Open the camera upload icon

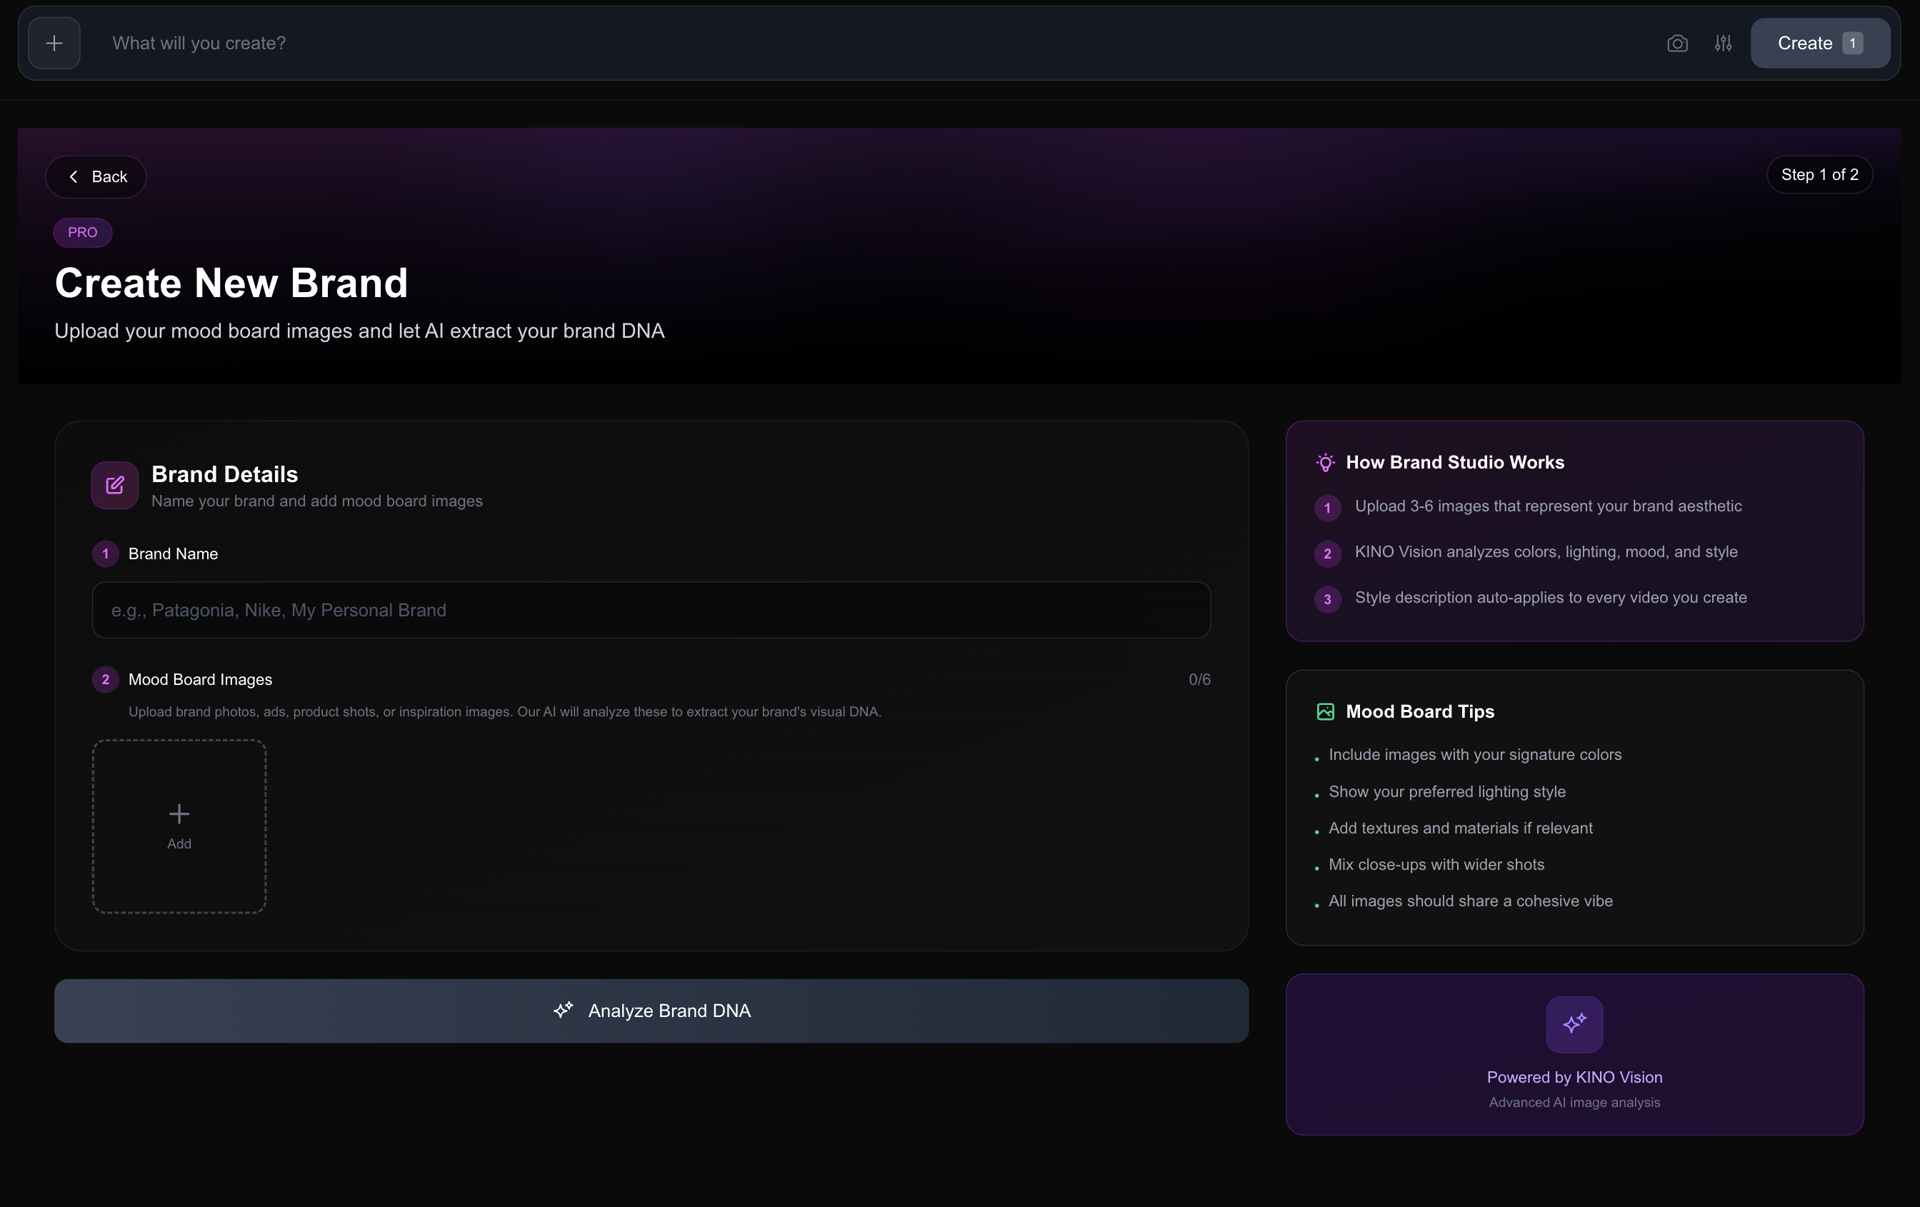click(1677, 43)
